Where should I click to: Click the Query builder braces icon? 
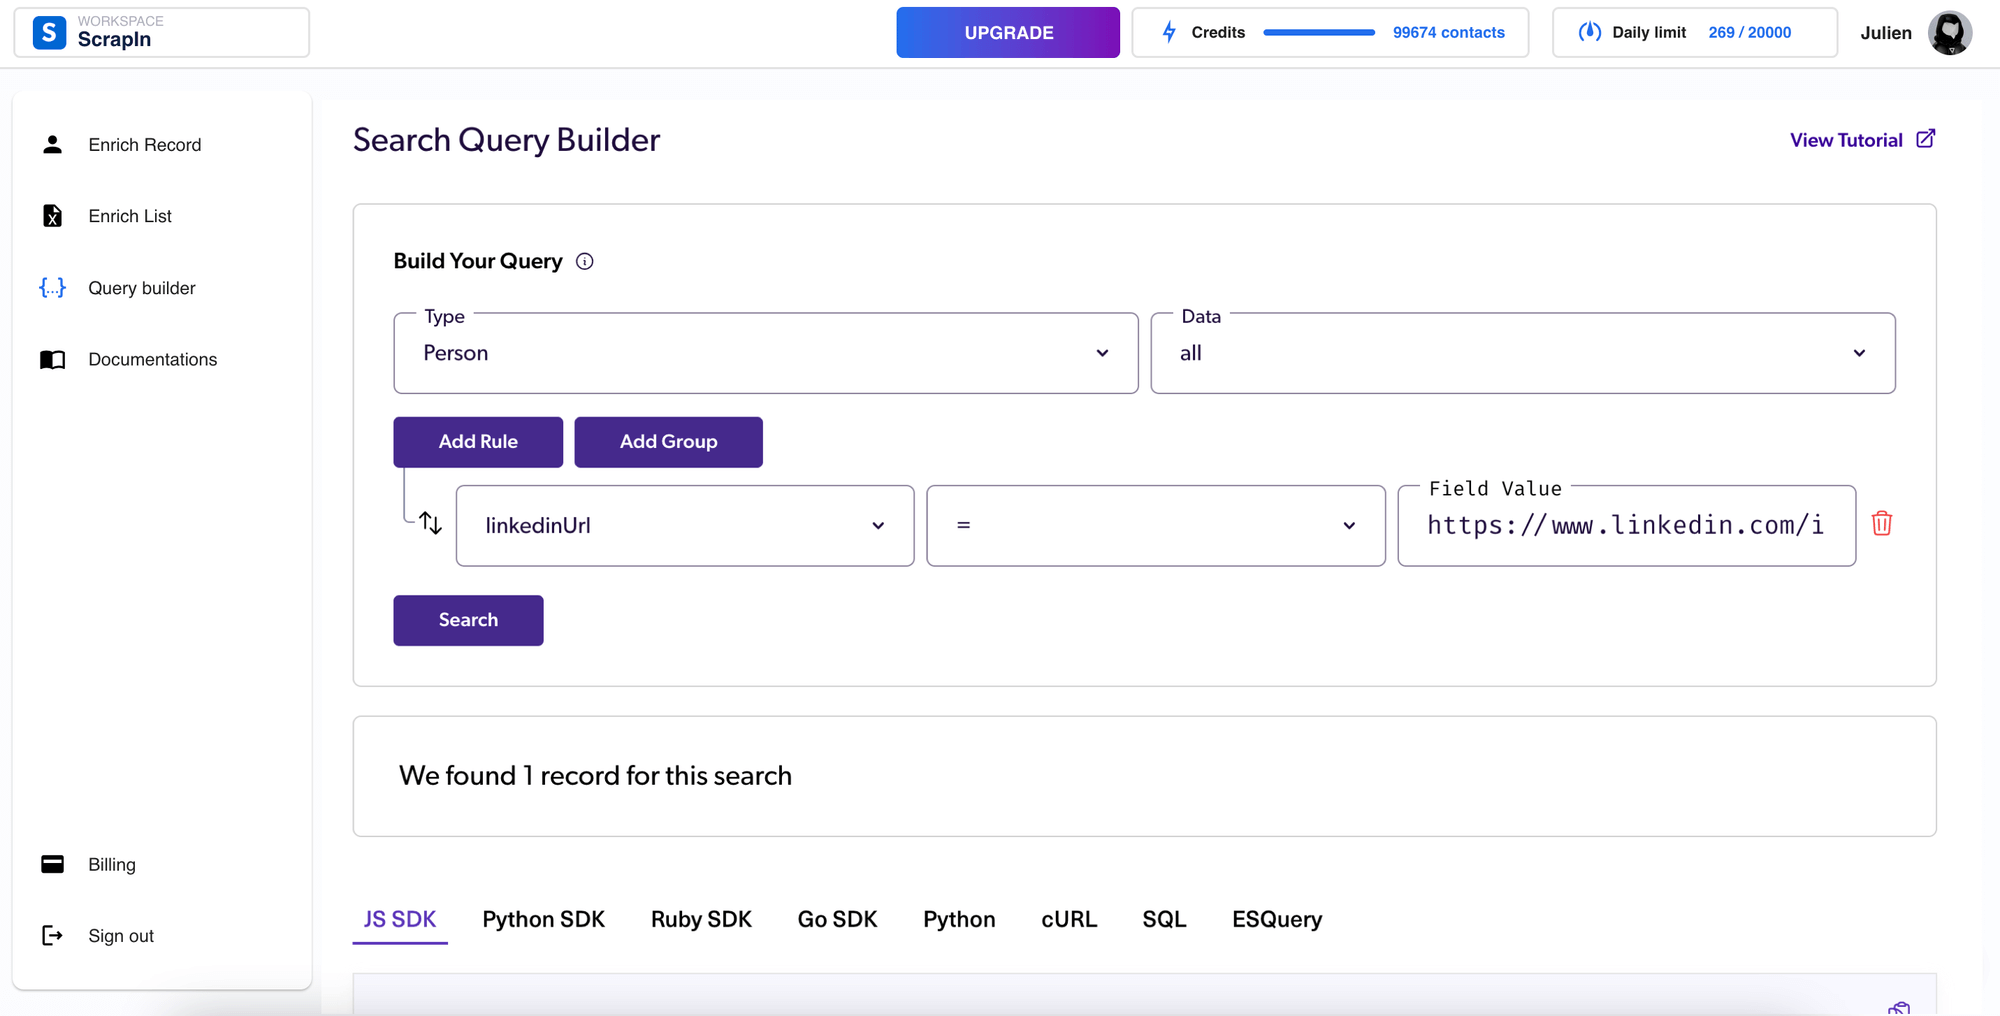pos(52,288)
